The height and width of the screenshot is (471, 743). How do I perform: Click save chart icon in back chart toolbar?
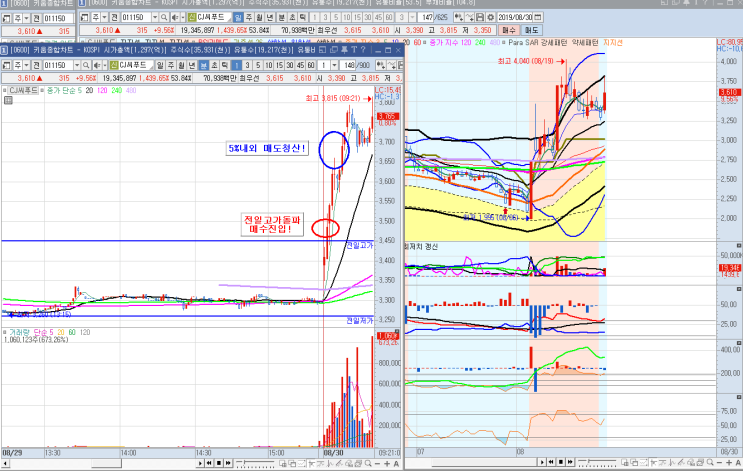[x=480, y=17]
